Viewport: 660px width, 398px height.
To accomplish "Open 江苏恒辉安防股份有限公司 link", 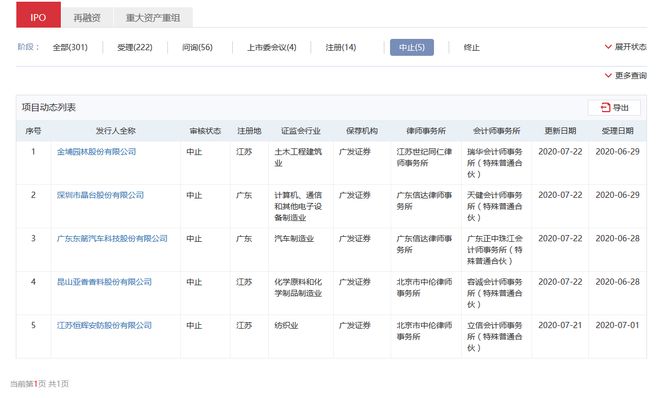I will 104,325.
